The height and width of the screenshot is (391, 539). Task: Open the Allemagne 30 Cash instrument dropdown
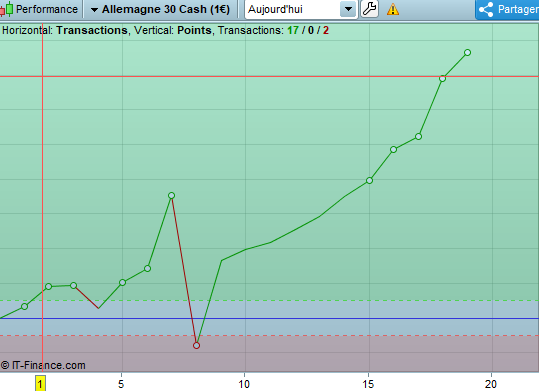(161, 9)
